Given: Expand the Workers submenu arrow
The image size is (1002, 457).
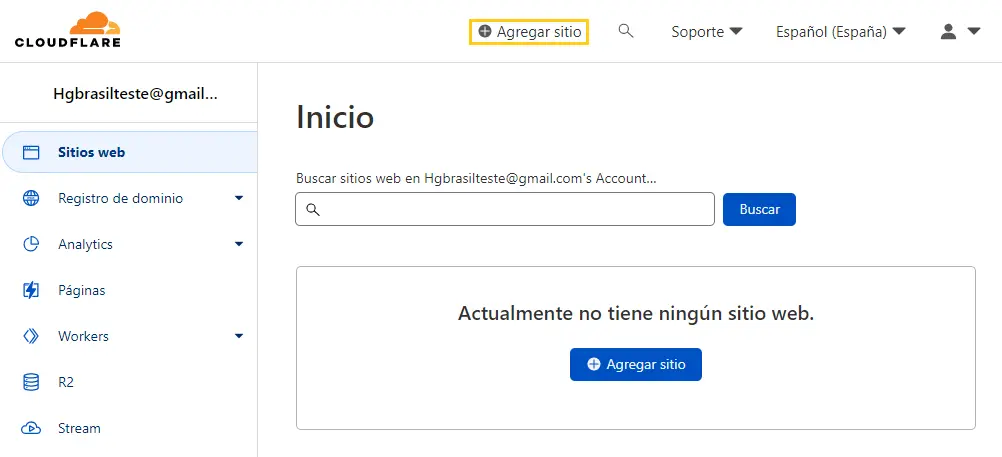Looking at the screenshot, I should click(x=239, y=336).
